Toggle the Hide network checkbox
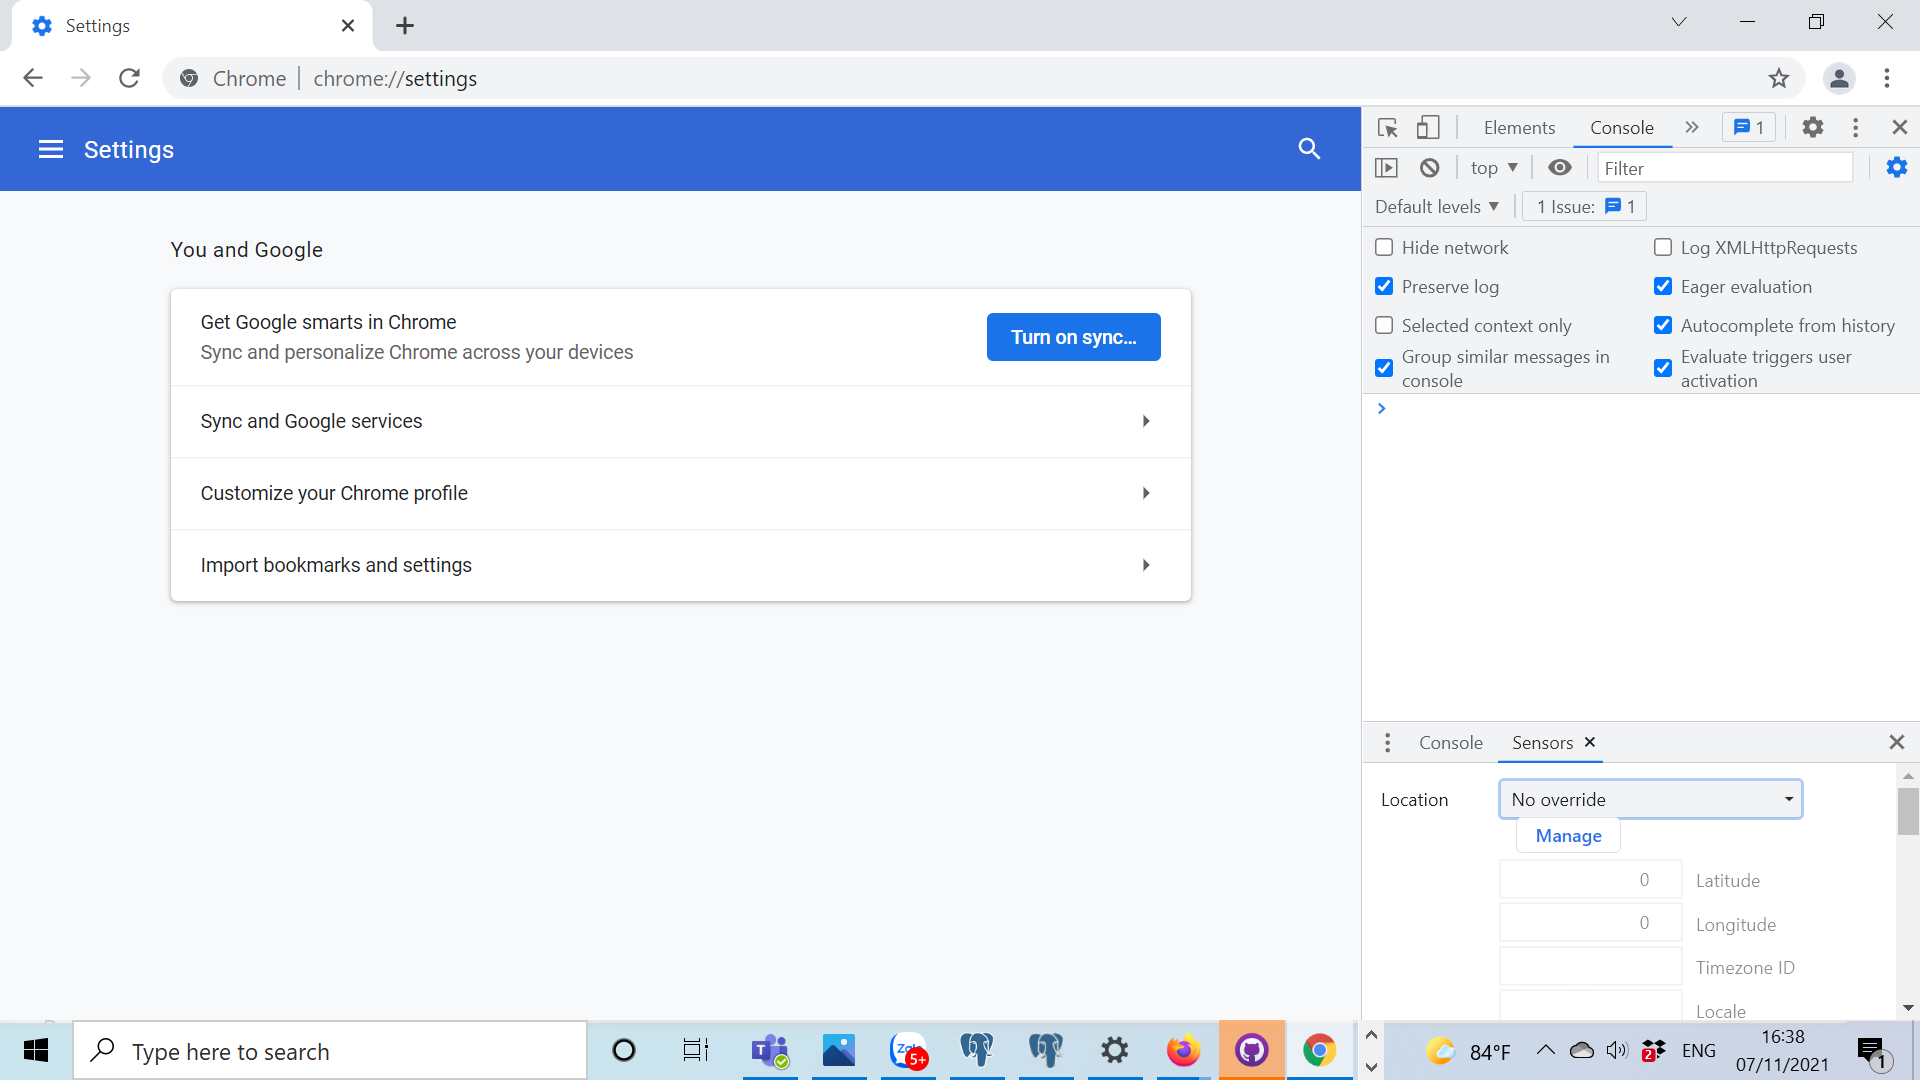The width and height of the screenshot is (1920, 1080). pyautogui.click(x=1383, y=247)
